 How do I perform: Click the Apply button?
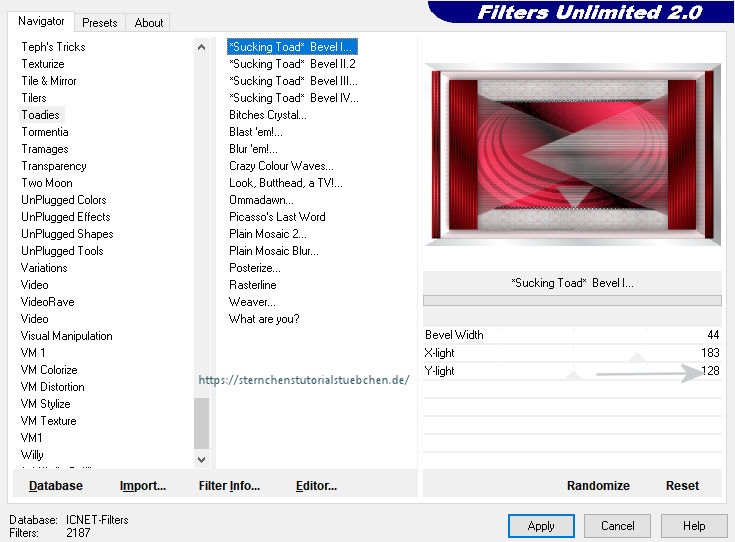click(x=540, y=525)
